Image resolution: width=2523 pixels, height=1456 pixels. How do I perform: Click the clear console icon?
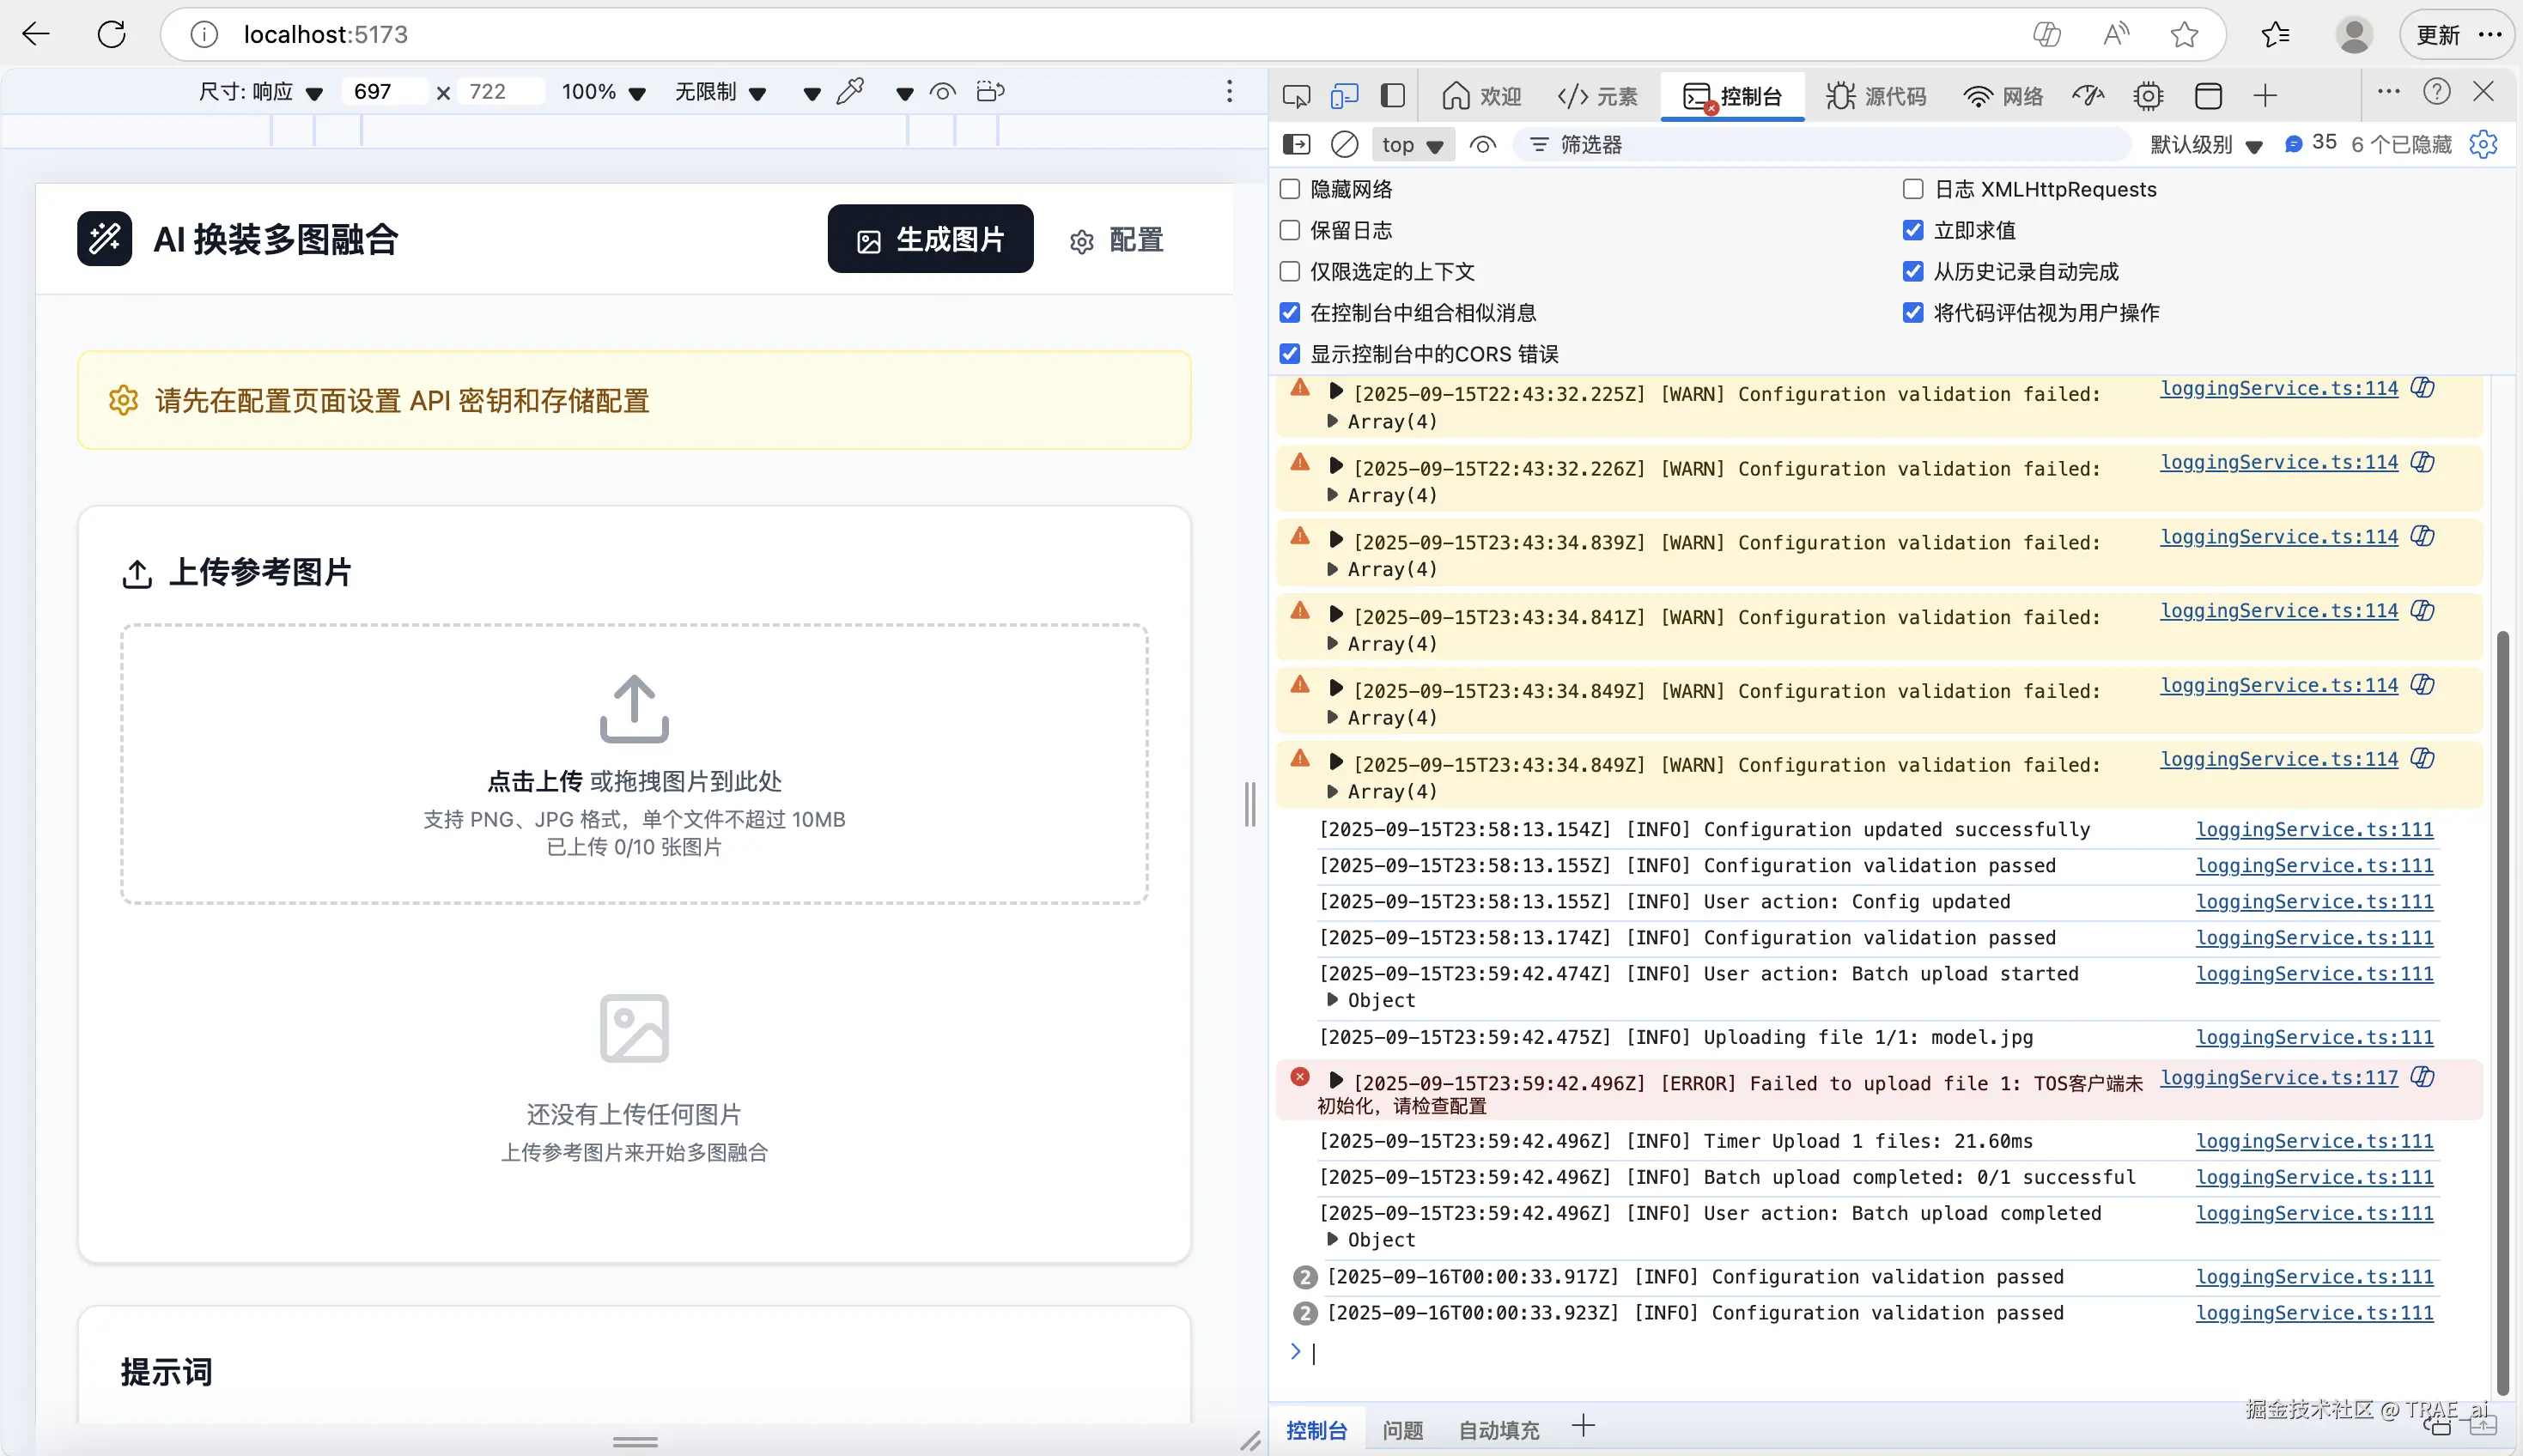click(x=1344, y=144)
